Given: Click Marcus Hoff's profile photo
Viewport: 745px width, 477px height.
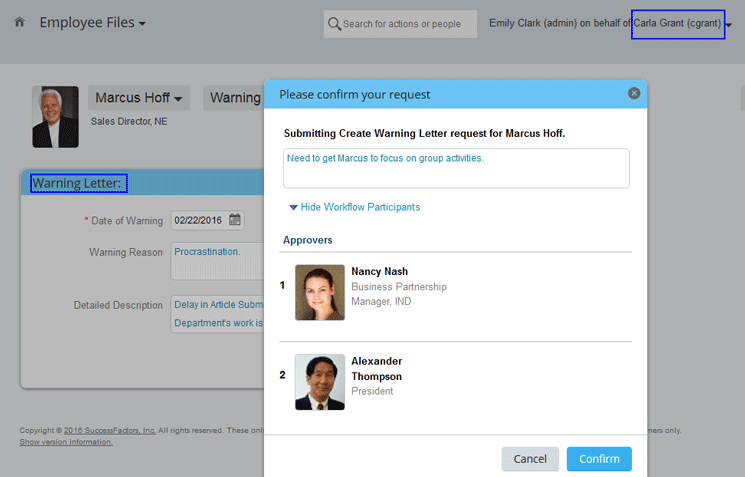Looking at the screenshot, I should [55, 117].
